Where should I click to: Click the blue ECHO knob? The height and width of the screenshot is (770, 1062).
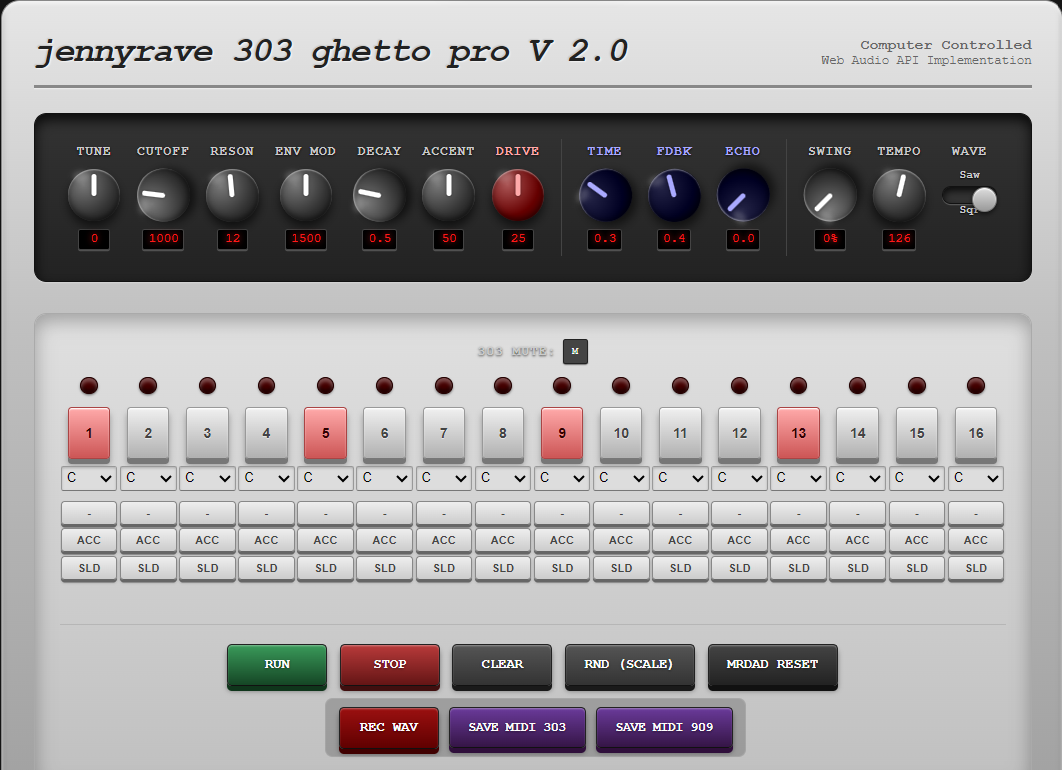pos(743,195)
